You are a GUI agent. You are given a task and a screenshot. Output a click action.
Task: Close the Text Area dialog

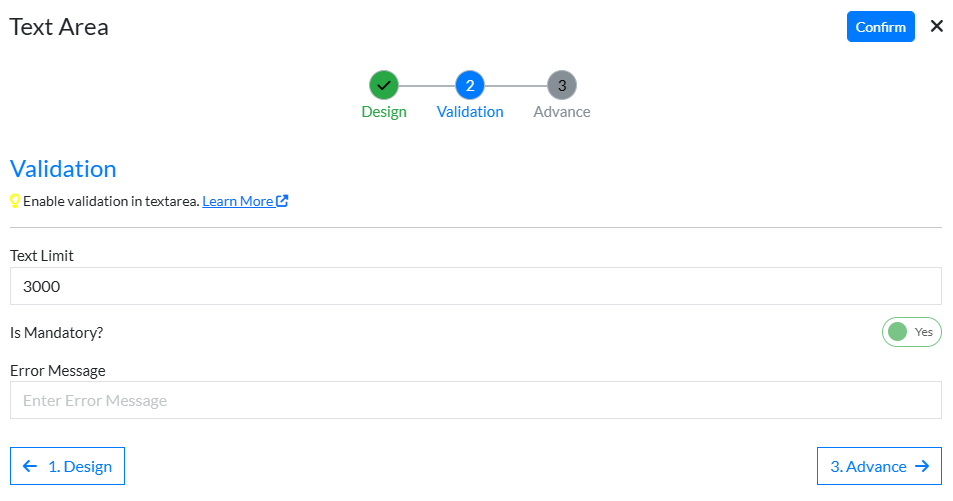point(936,26)
